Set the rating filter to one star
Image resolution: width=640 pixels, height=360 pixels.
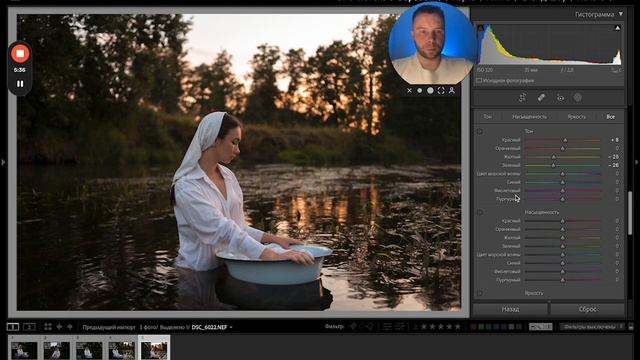click(x=424, y=327)
